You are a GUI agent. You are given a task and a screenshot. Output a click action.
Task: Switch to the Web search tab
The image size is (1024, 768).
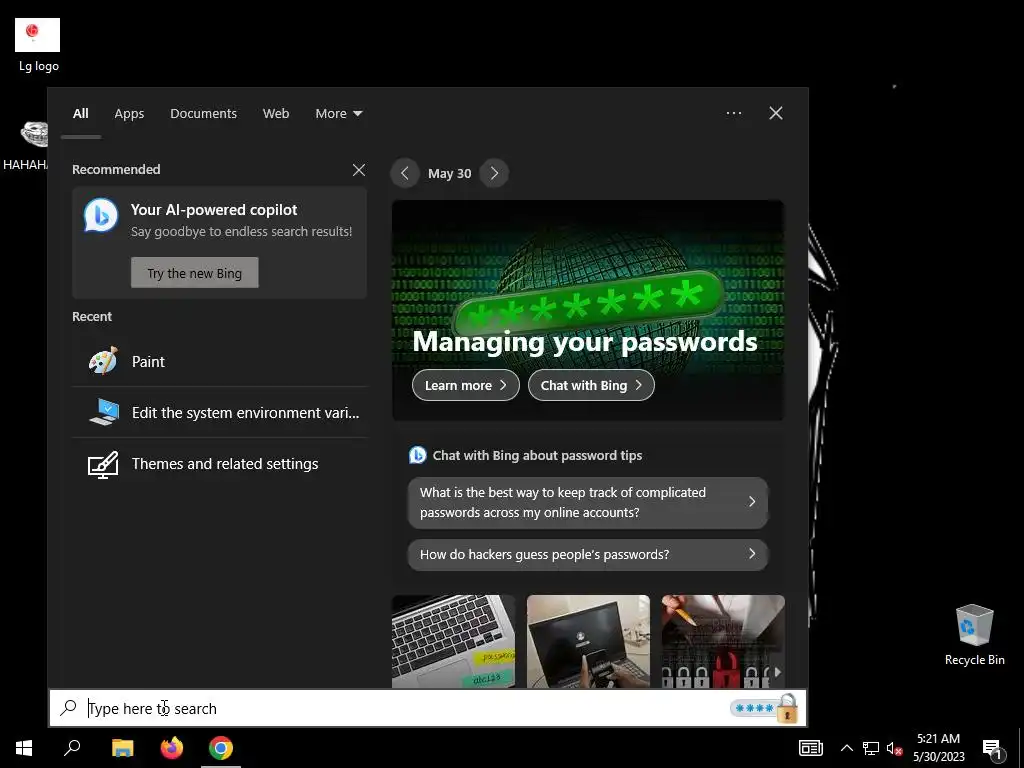coord(276,114)
